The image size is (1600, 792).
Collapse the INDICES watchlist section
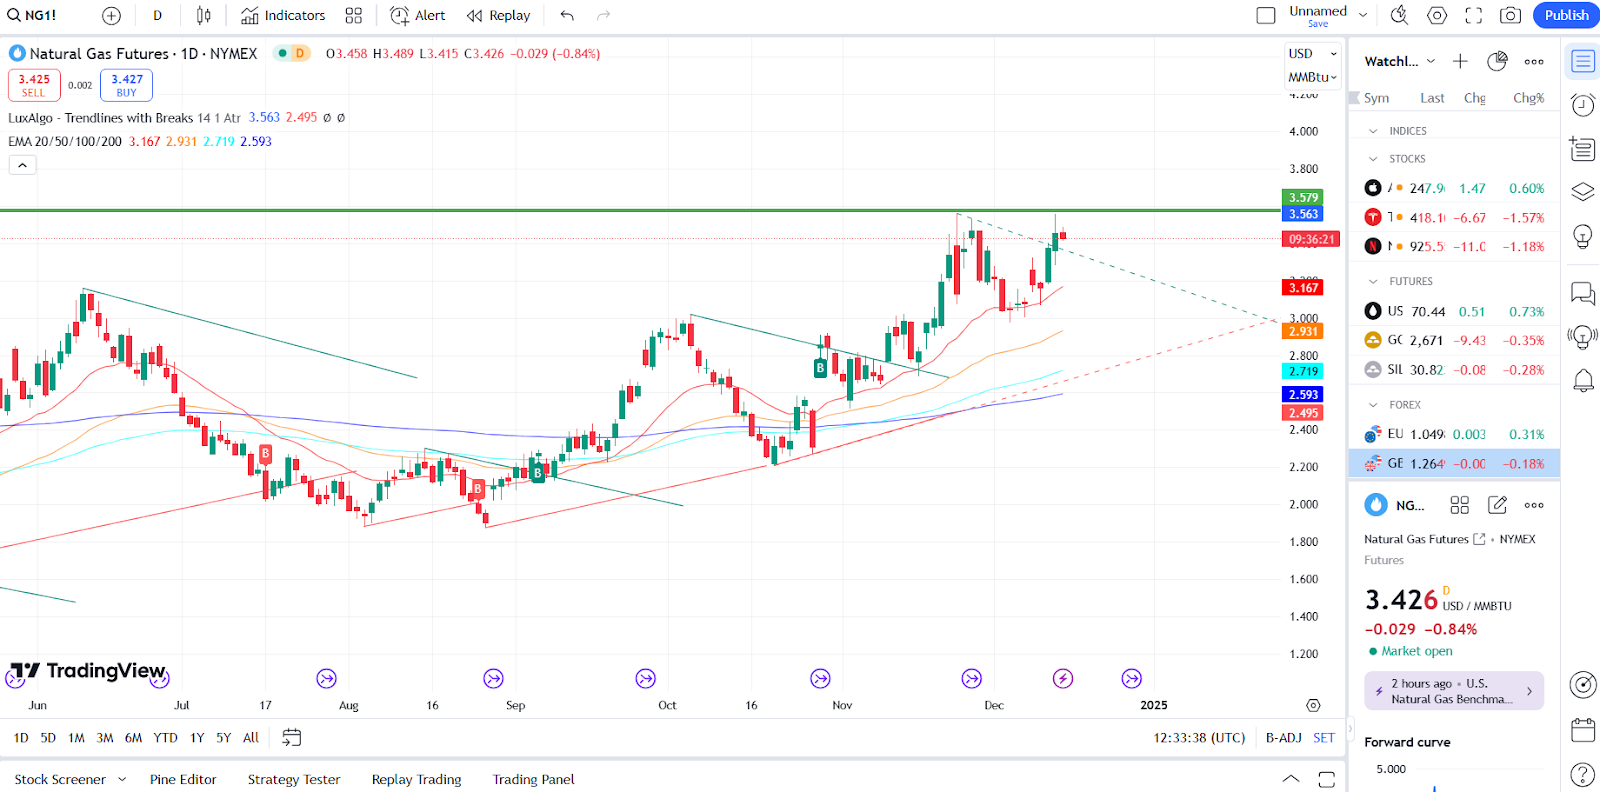[x=1373, y=131]
